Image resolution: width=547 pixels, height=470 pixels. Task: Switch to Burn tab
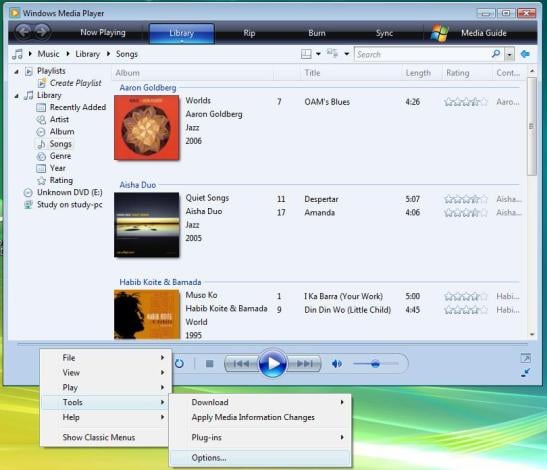click(317, 33)
